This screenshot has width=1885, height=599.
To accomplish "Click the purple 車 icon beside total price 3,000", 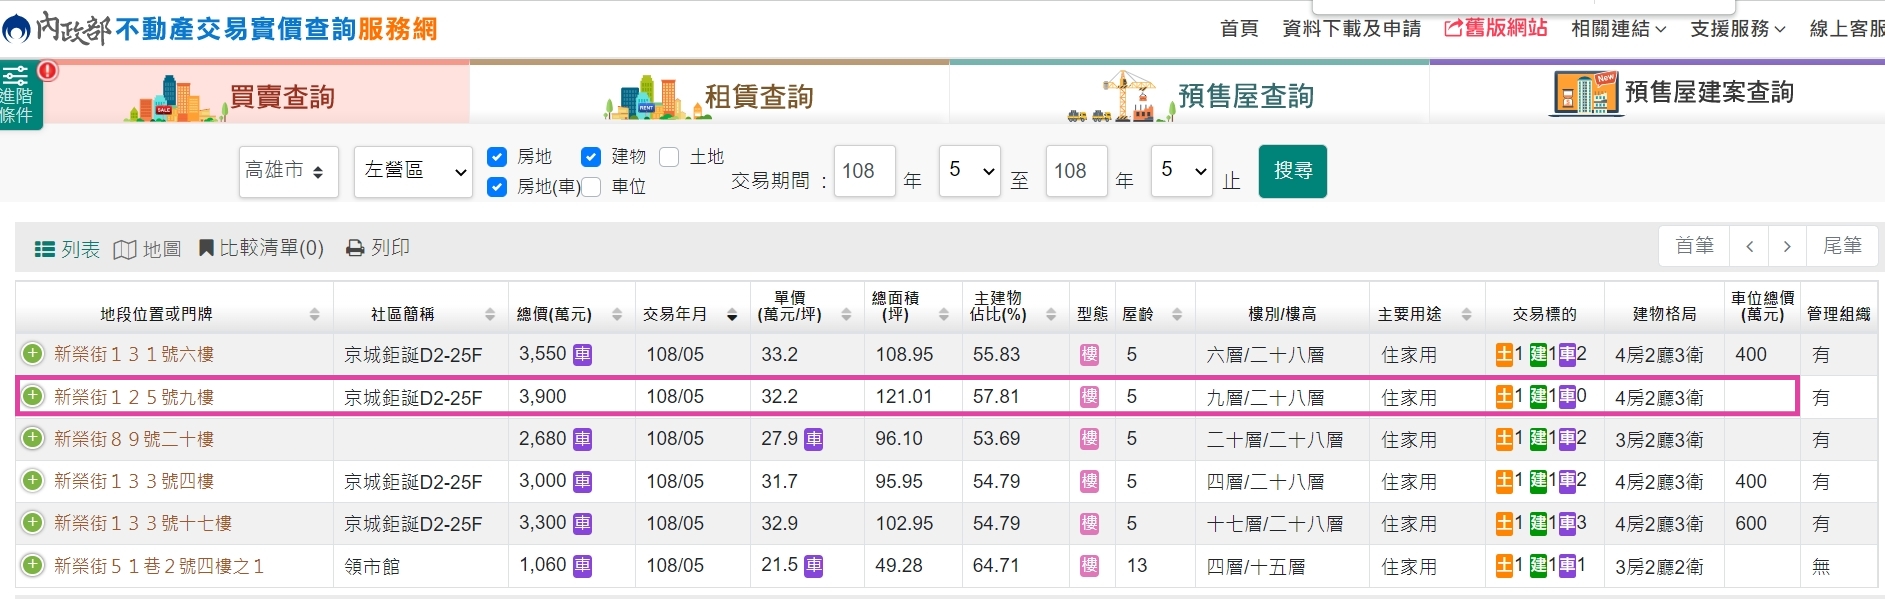I will coord(582,482).
